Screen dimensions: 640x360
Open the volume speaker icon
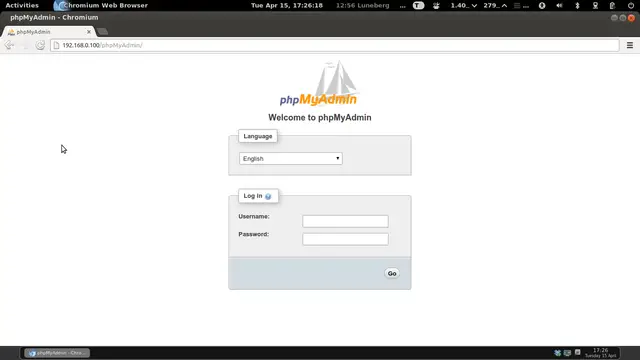click(x=559, y=5)
